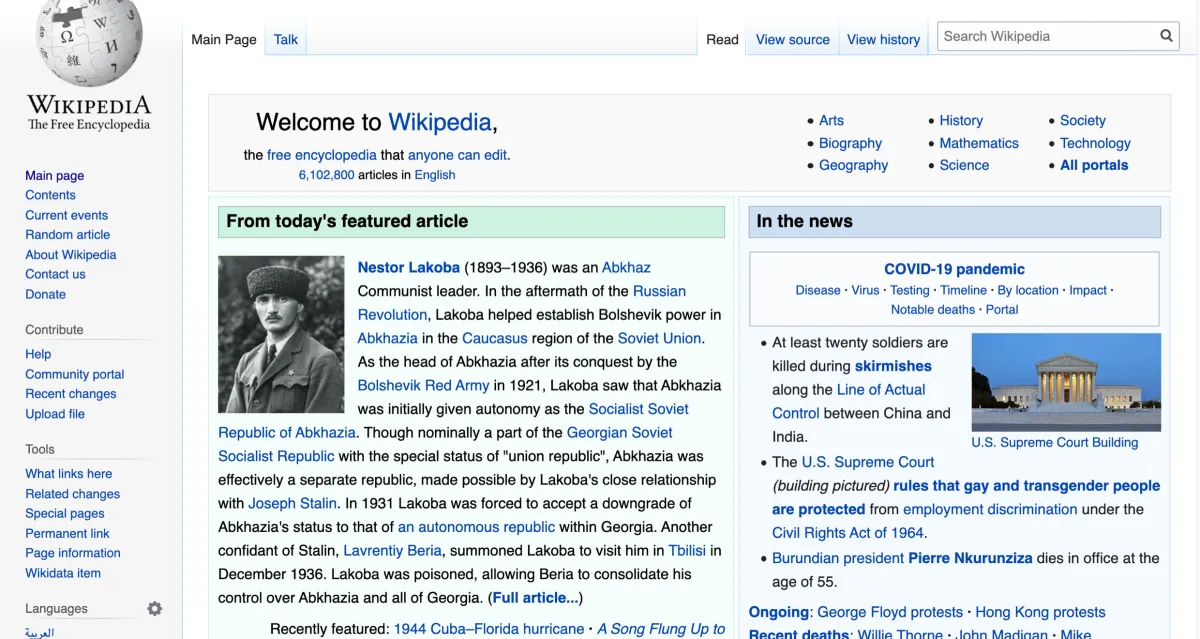The image size is (1200, 639).
Task: Click the Full article... link
Action: tap(535, 598)
